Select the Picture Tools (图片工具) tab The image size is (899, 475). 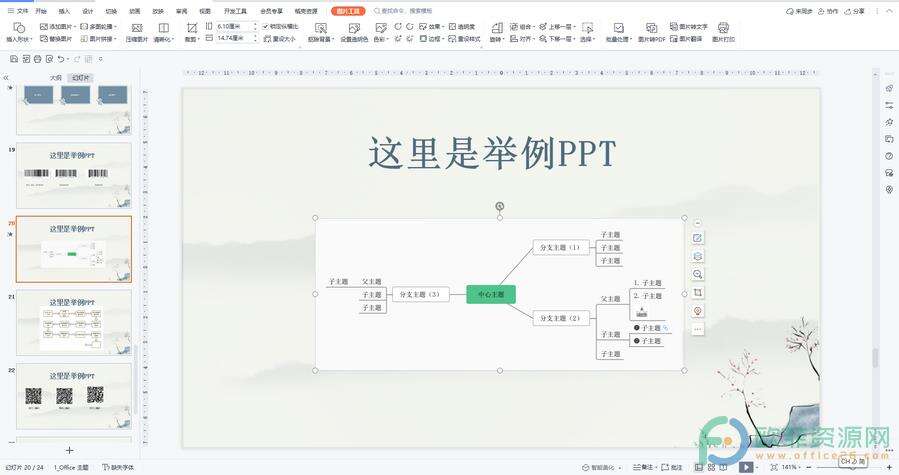tap(348, 11)
